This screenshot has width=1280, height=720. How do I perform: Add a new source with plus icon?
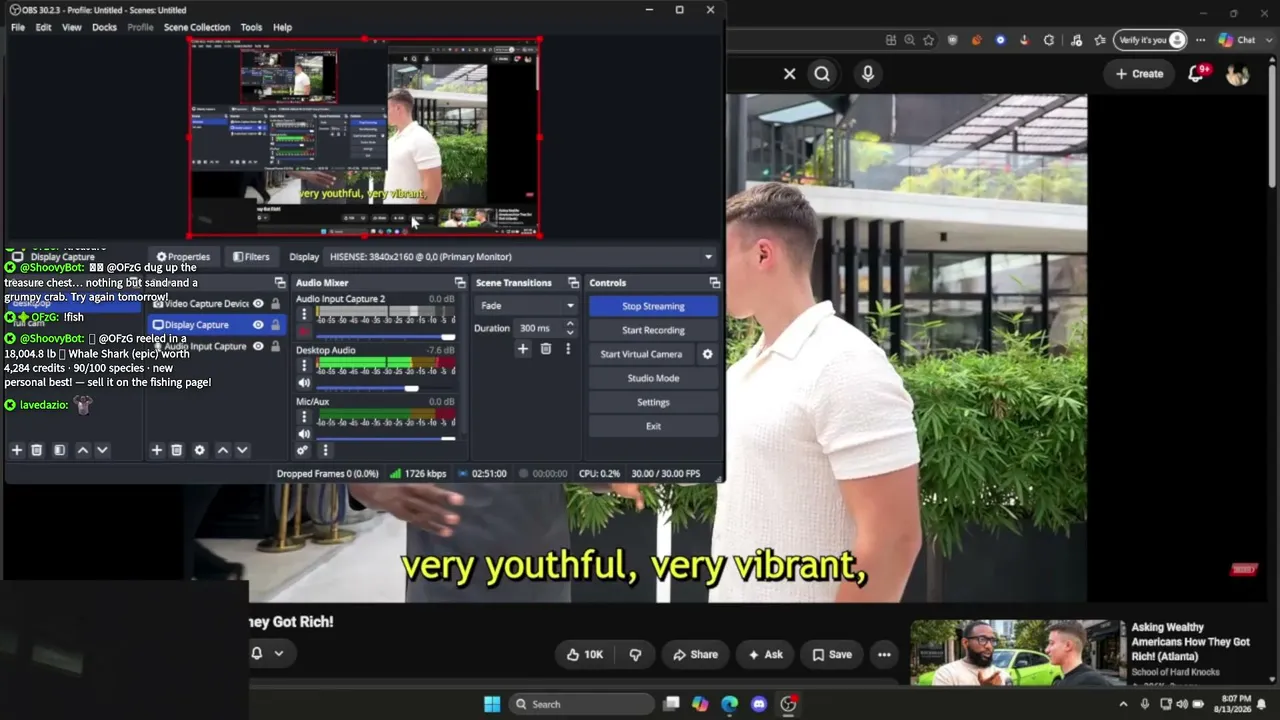(157, 450)
